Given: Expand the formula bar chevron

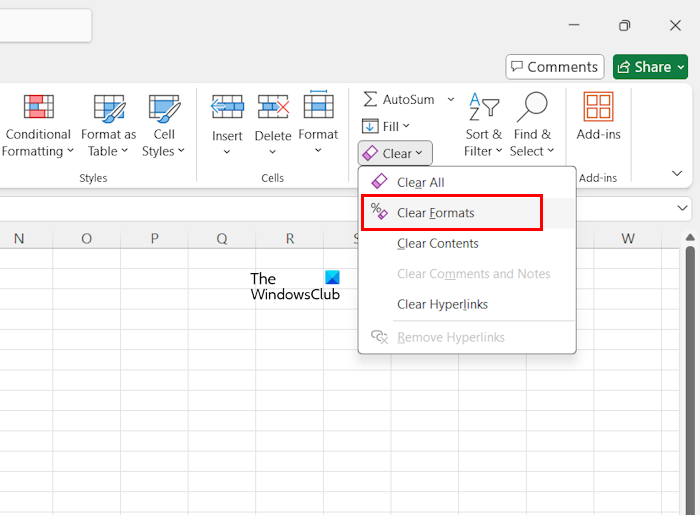Looking at the screenshot, I should (682, 208).
